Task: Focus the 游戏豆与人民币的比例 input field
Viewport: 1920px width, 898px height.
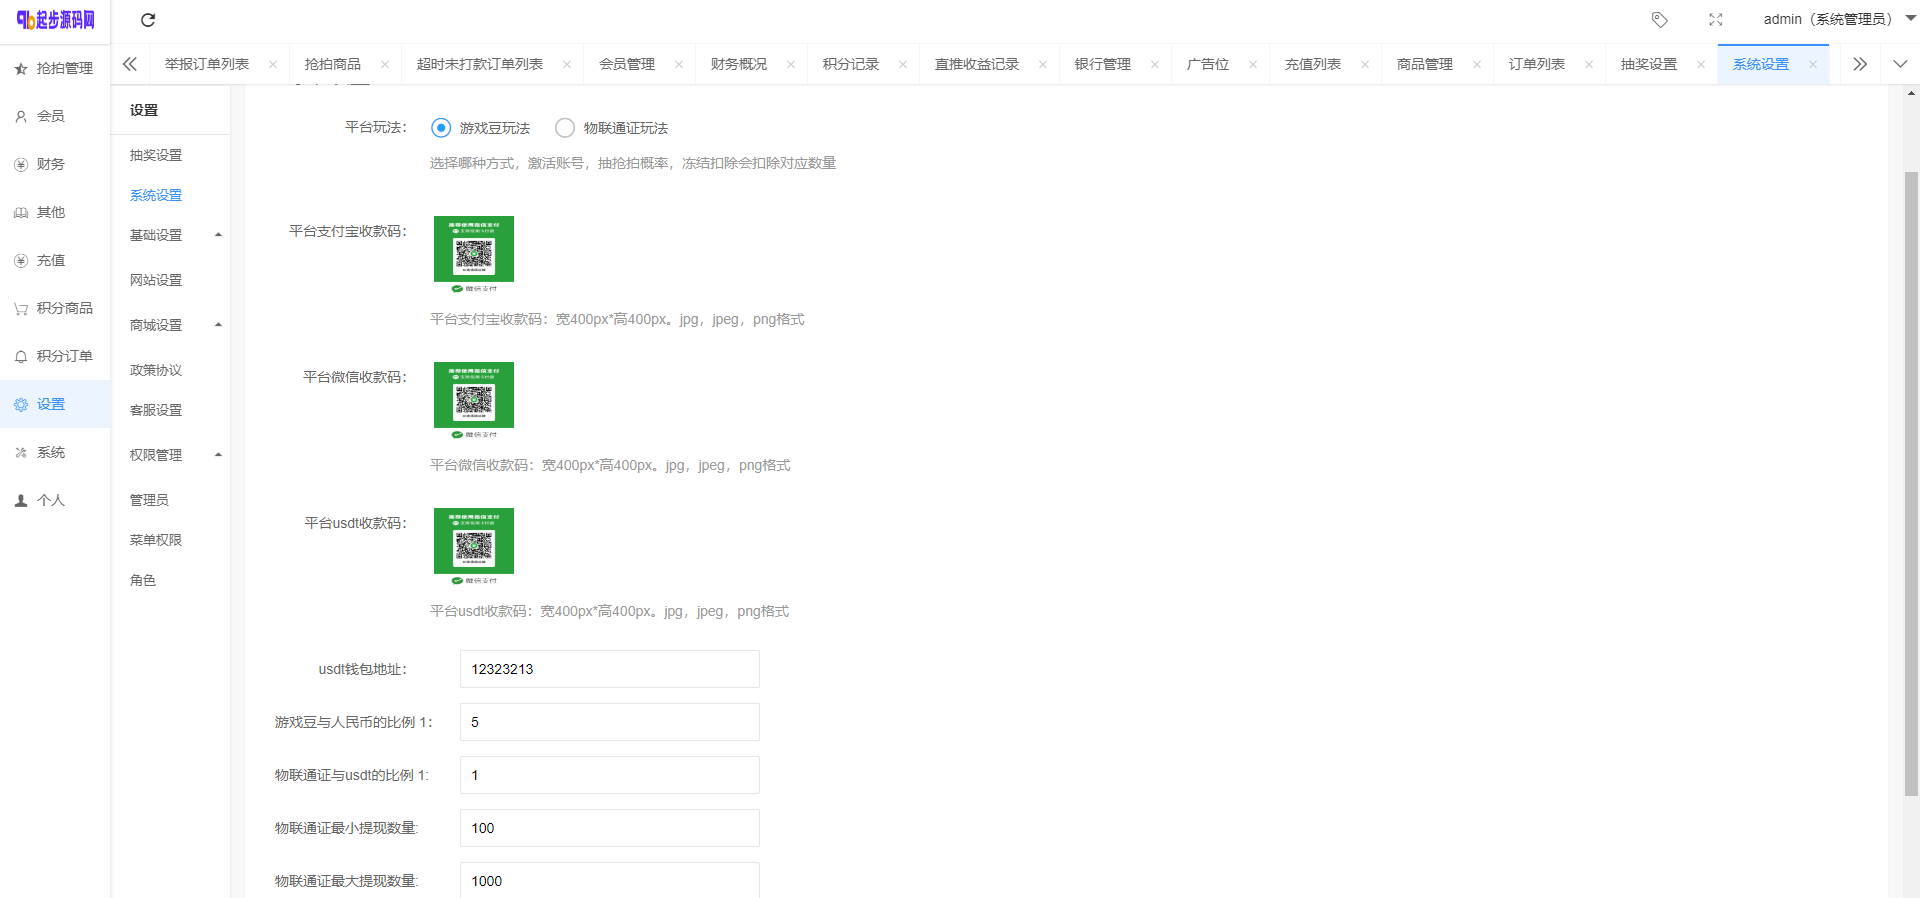Action: [610, 722]
